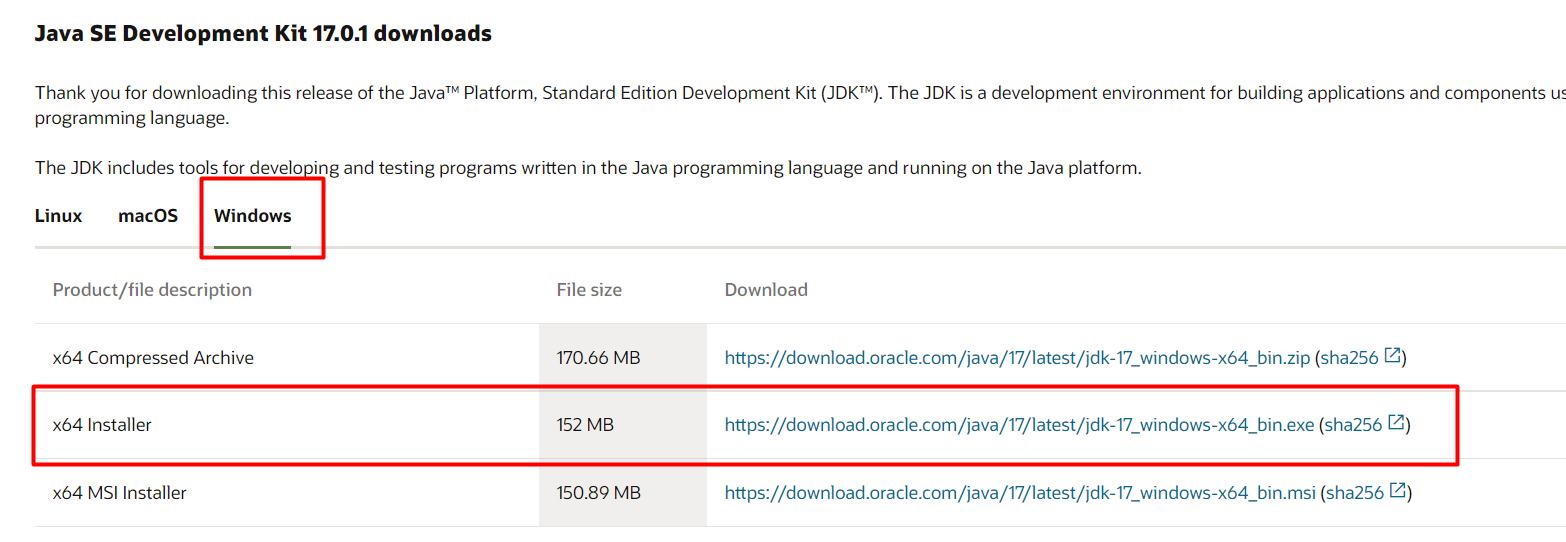This screenshot has width=1566, height=542.
Task: Click external-link icon next to msi sha256
Action: (1399, 491)
